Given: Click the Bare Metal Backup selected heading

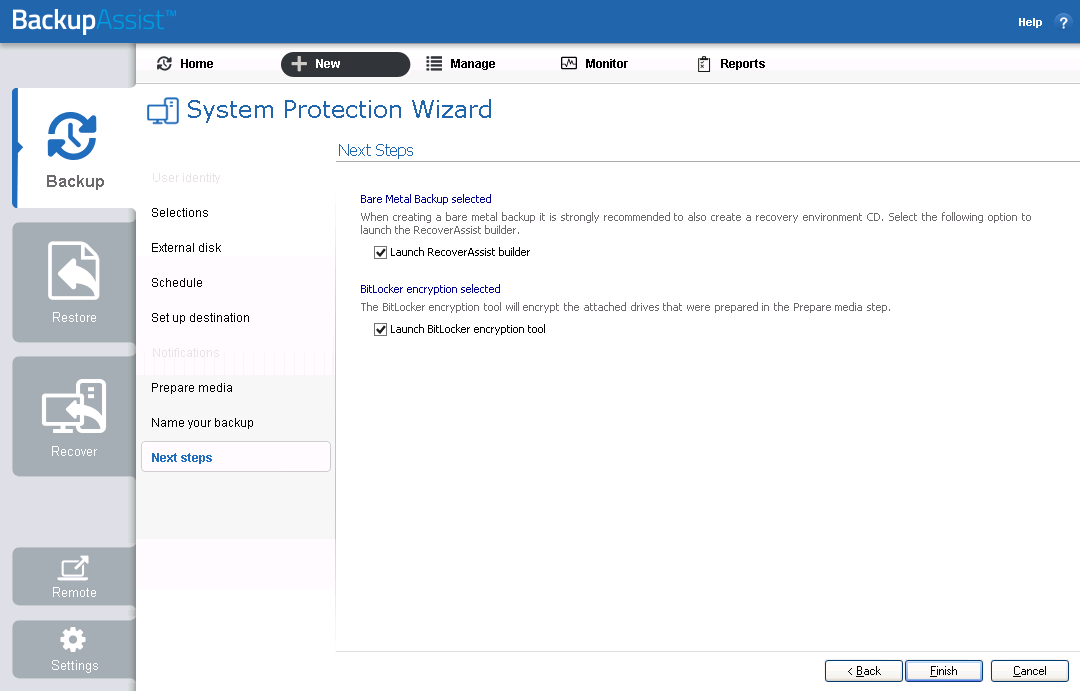Looking at the screenshot, I should click(426, 199).
